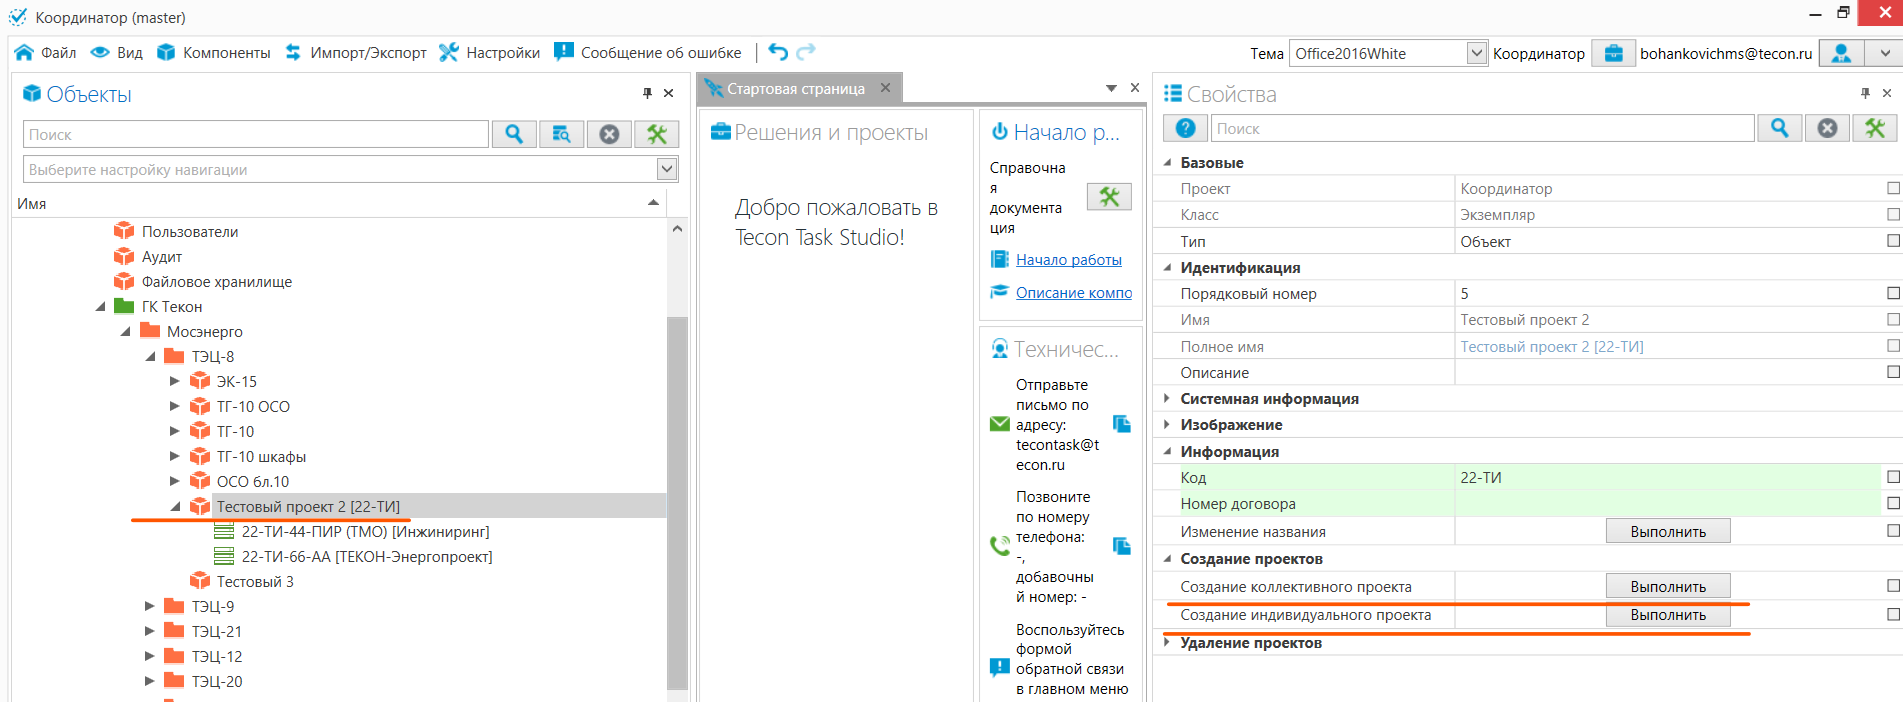
Task: Expand the Системная информация section
Action: pos(1167,398)
